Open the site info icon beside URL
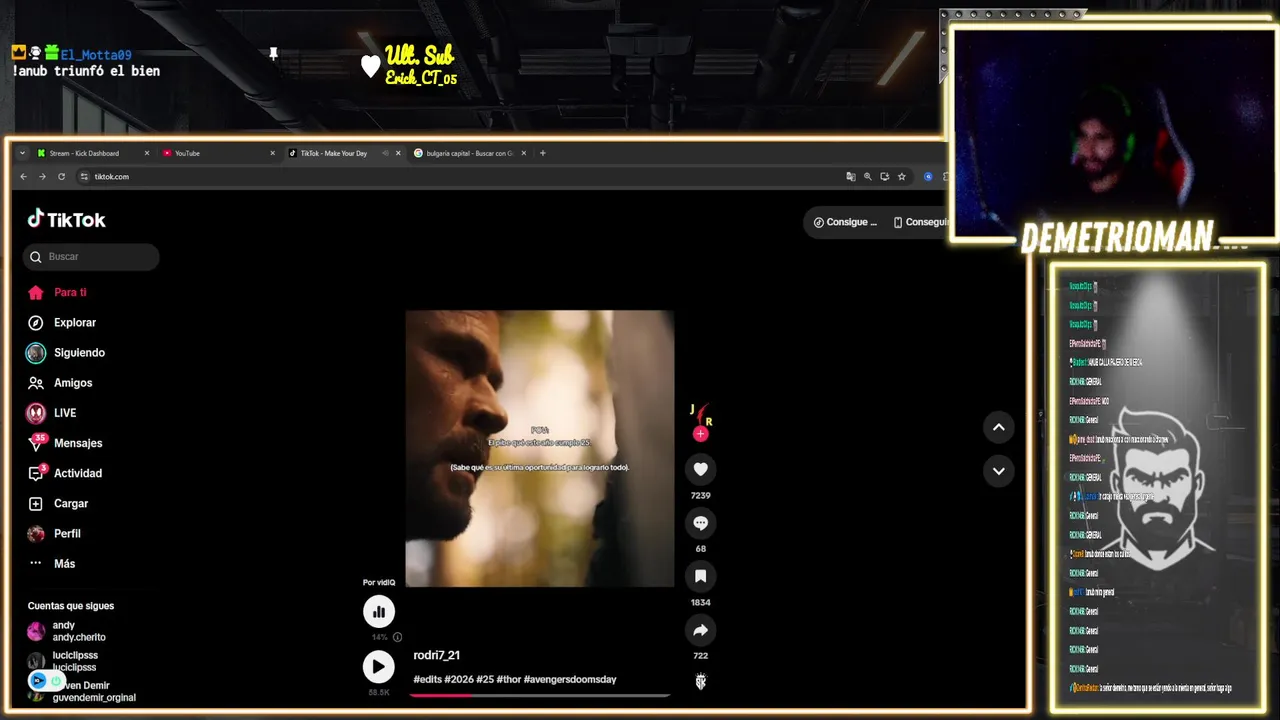 point(85,177)
